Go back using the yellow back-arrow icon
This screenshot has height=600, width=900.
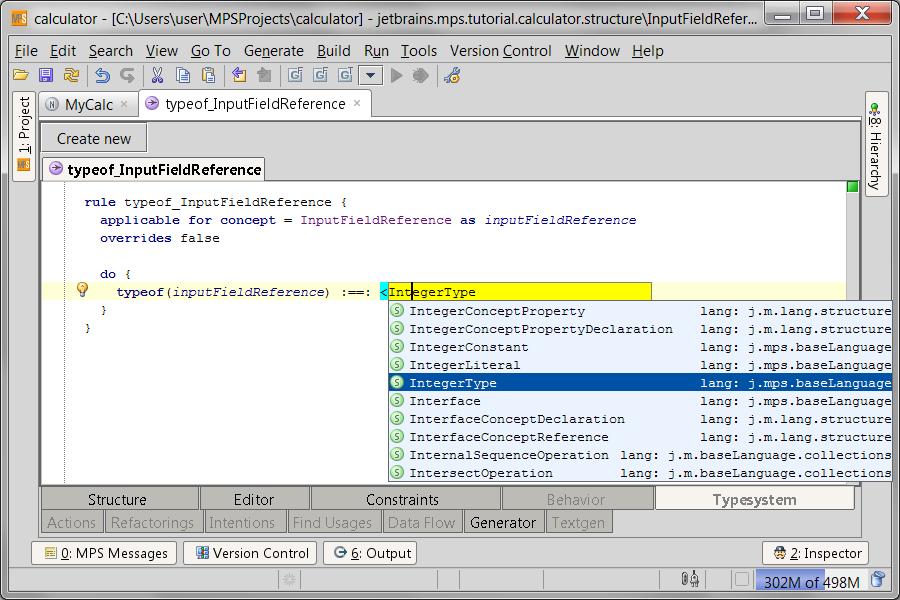[239, 75]
